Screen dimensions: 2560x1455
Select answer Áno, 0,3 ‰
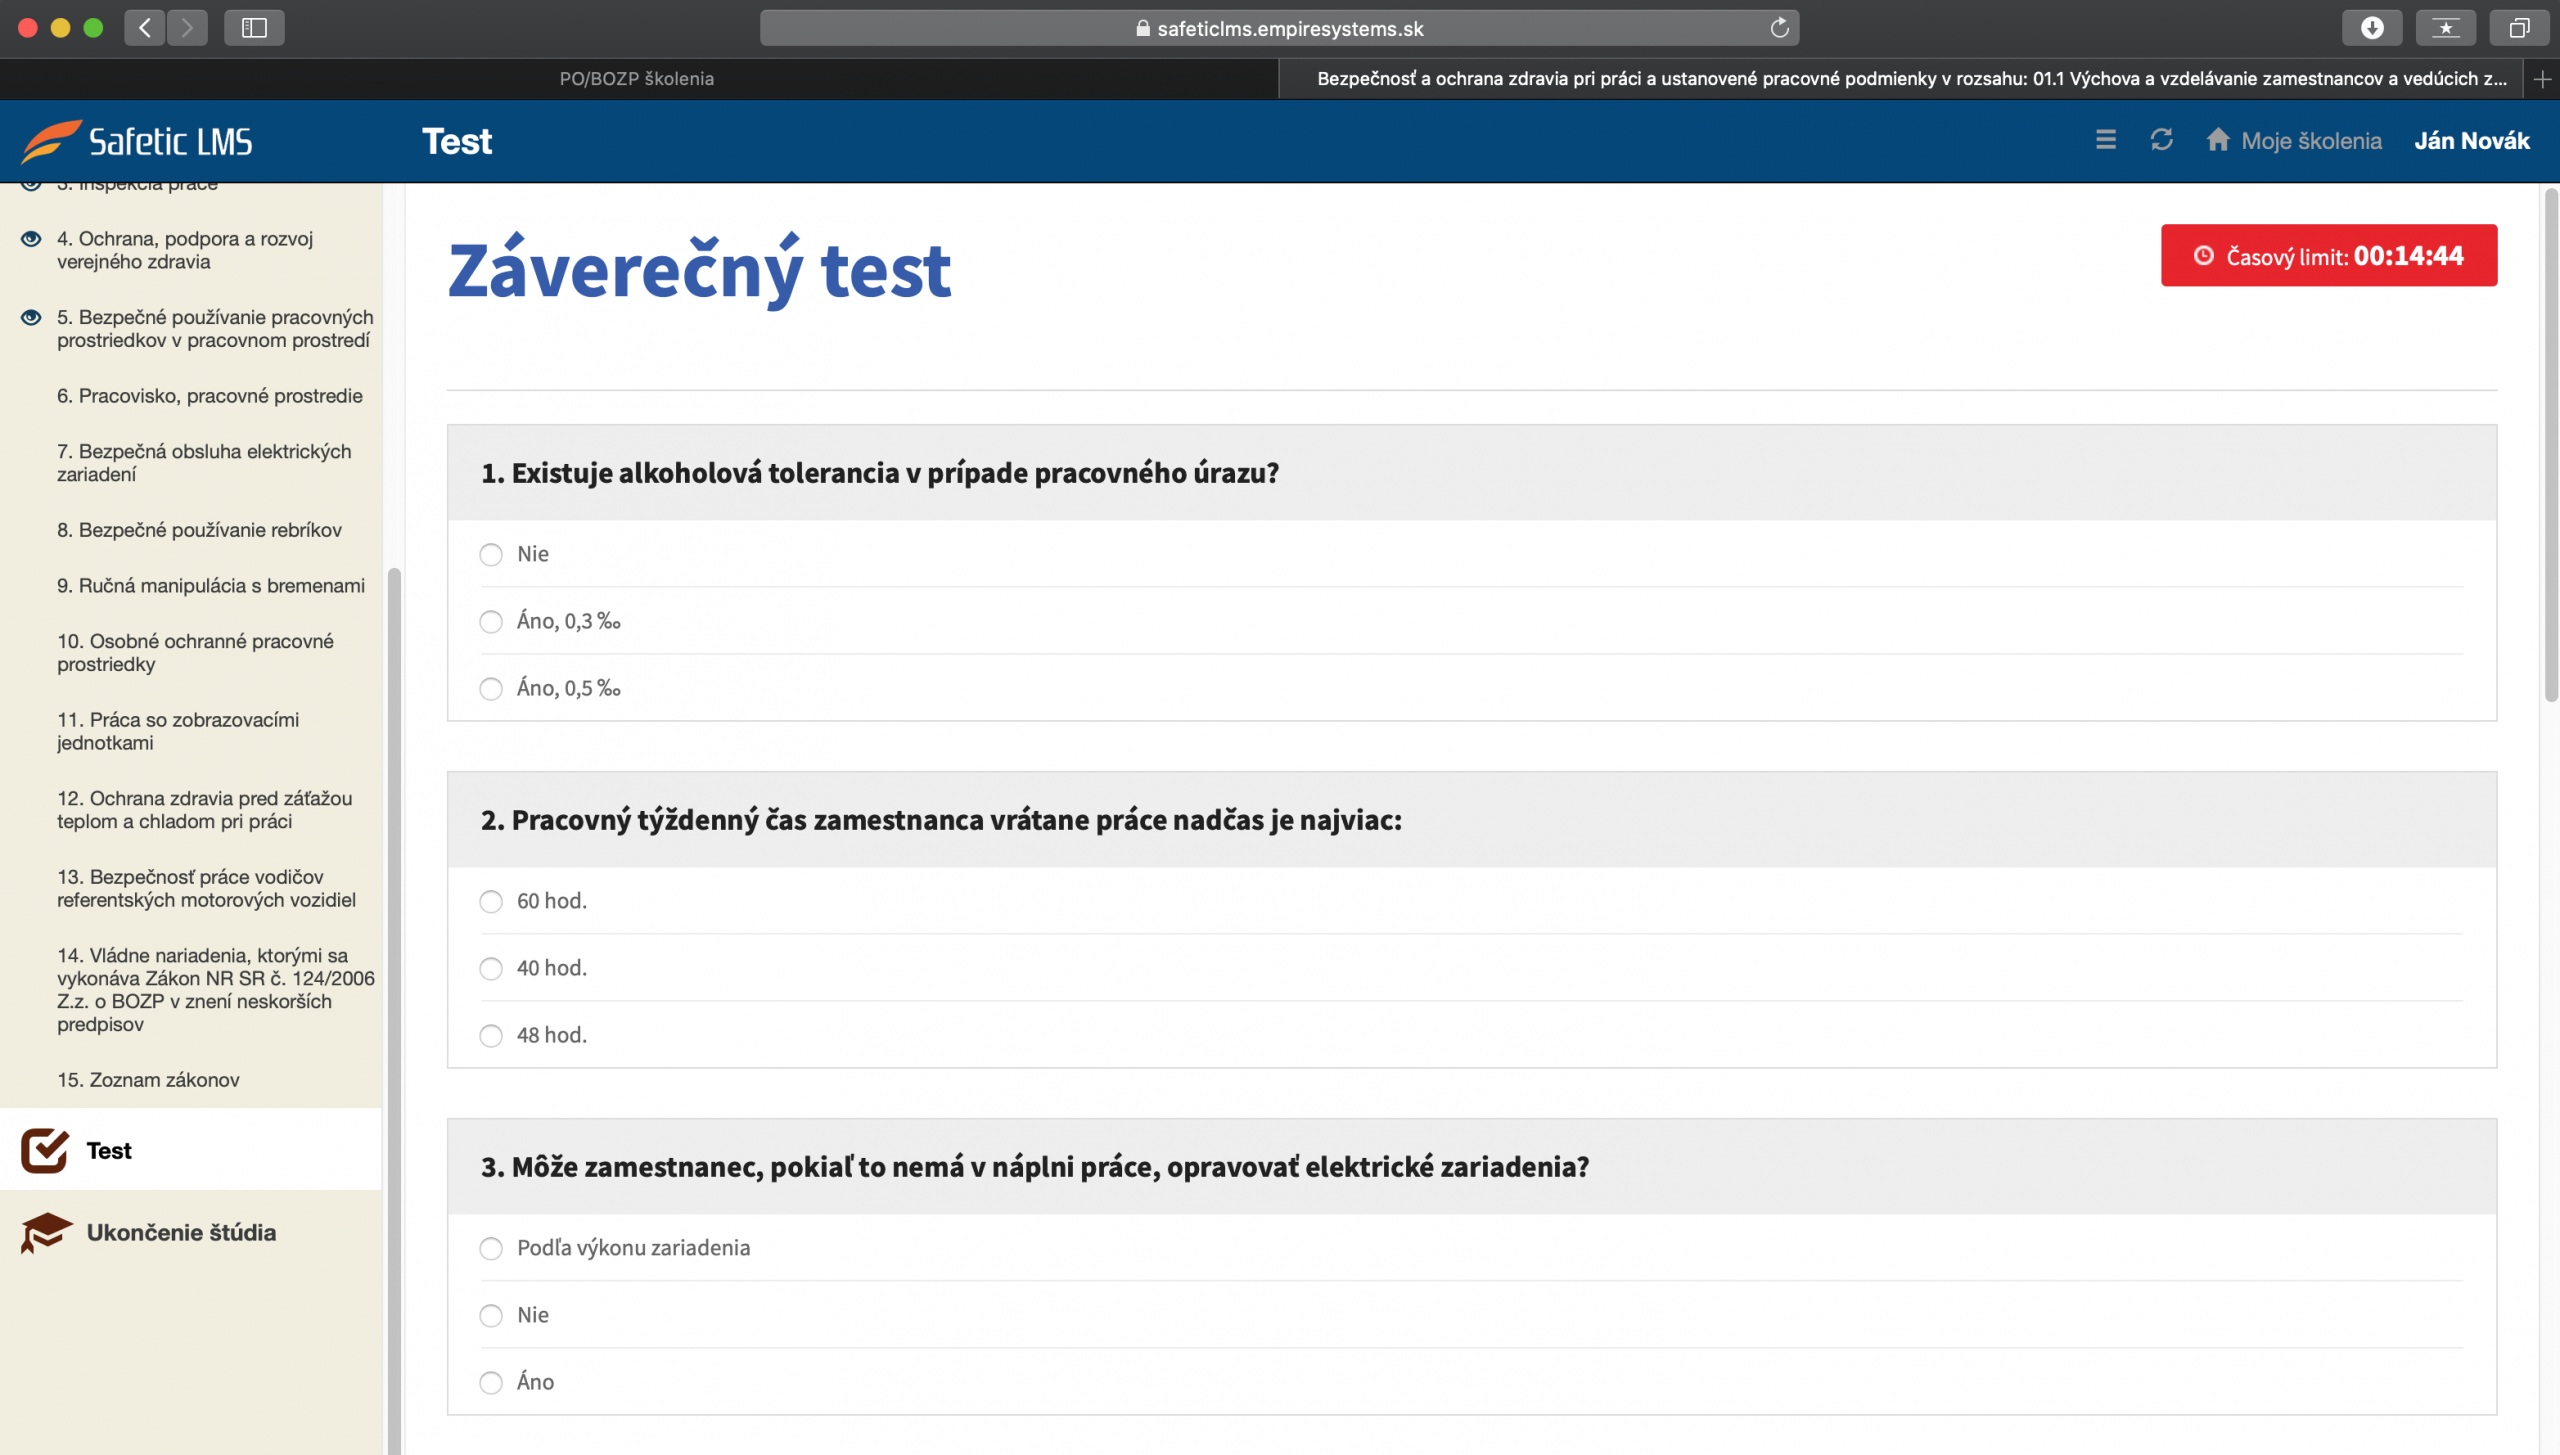491,621
